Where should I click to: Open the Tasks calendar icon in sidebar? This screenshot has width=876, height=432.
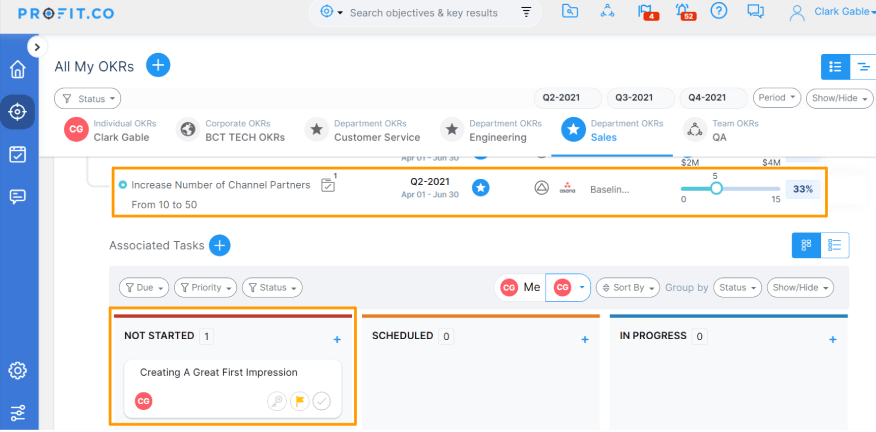tap(18, 154)
